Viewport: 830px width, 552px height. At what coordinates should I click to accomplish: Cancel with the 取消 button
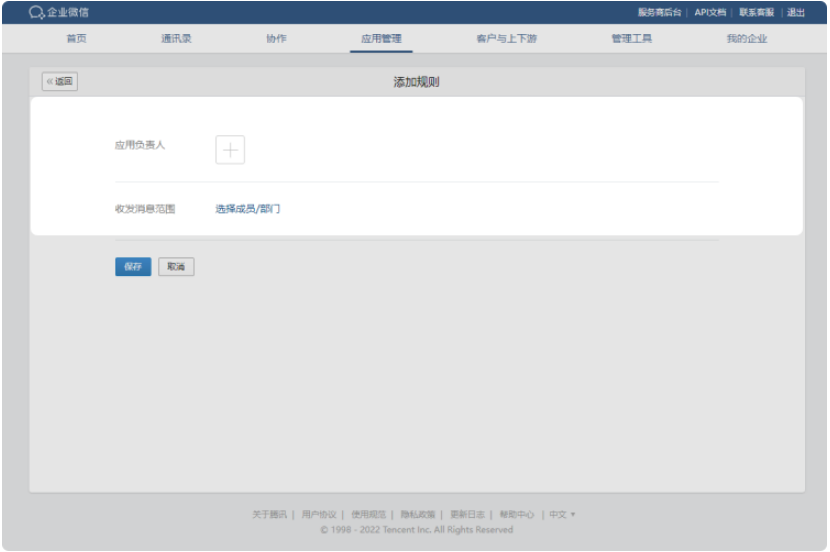tap(176, 267)
